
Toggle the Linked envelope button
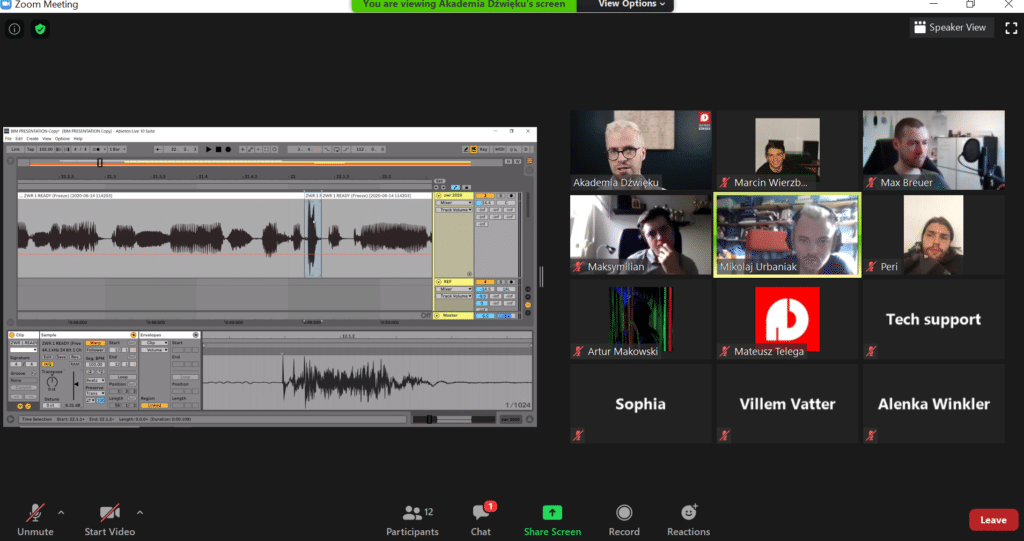click(x=155, y=405)
